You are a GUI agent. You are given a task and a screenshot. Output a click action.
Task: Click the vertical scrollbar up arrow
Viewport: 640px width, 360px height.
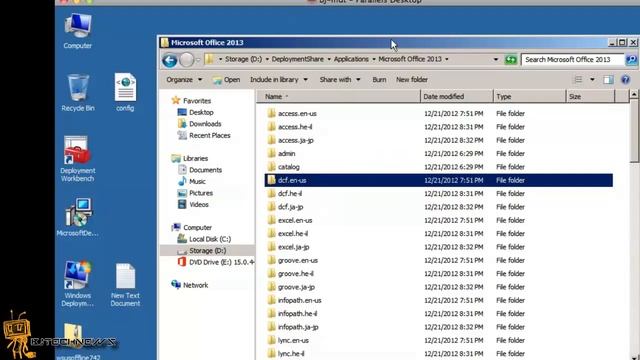click(x=633, y=95)
